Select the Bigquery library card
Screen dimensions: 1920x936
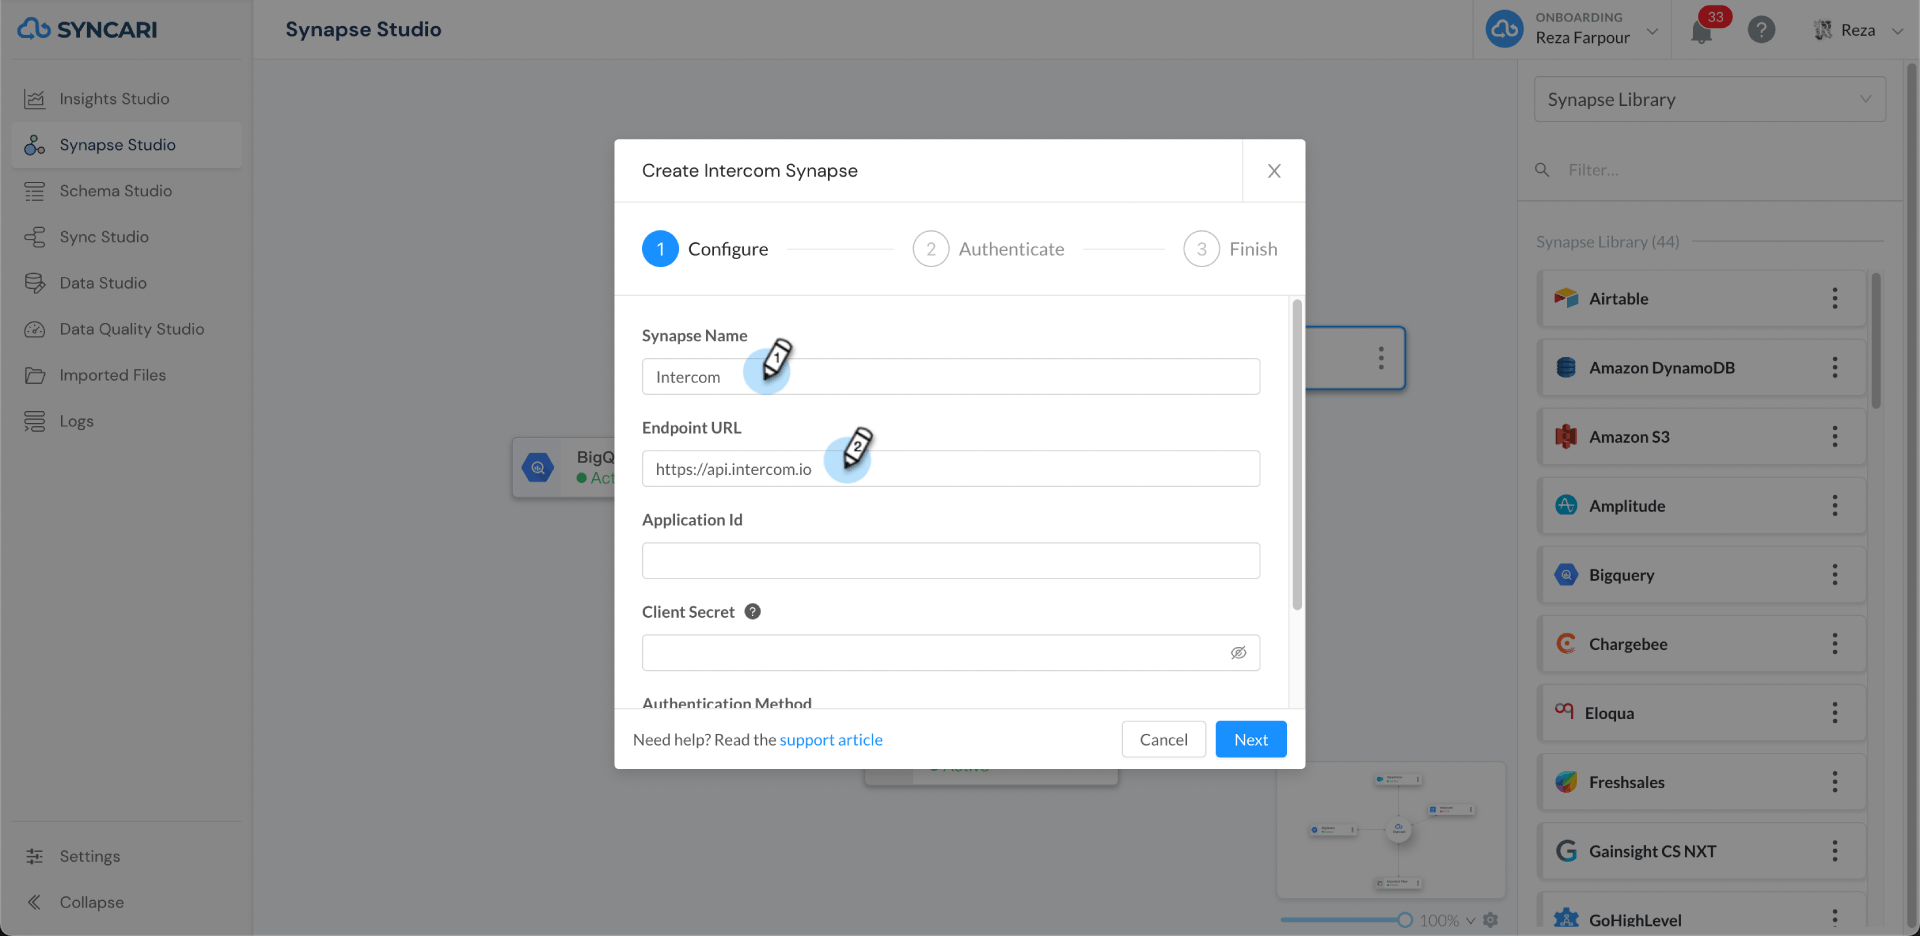pos(1702,574)
